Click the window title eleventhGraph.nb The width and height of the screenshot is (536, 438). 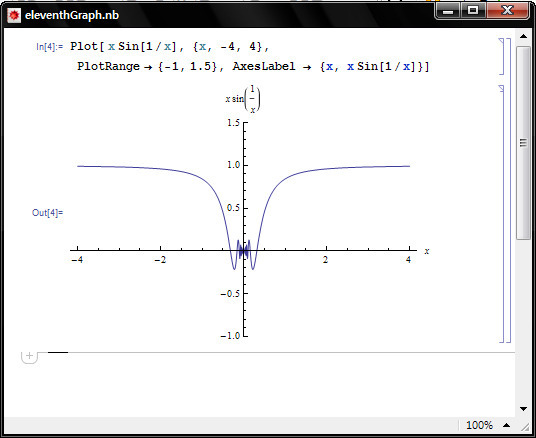[72, 15]
